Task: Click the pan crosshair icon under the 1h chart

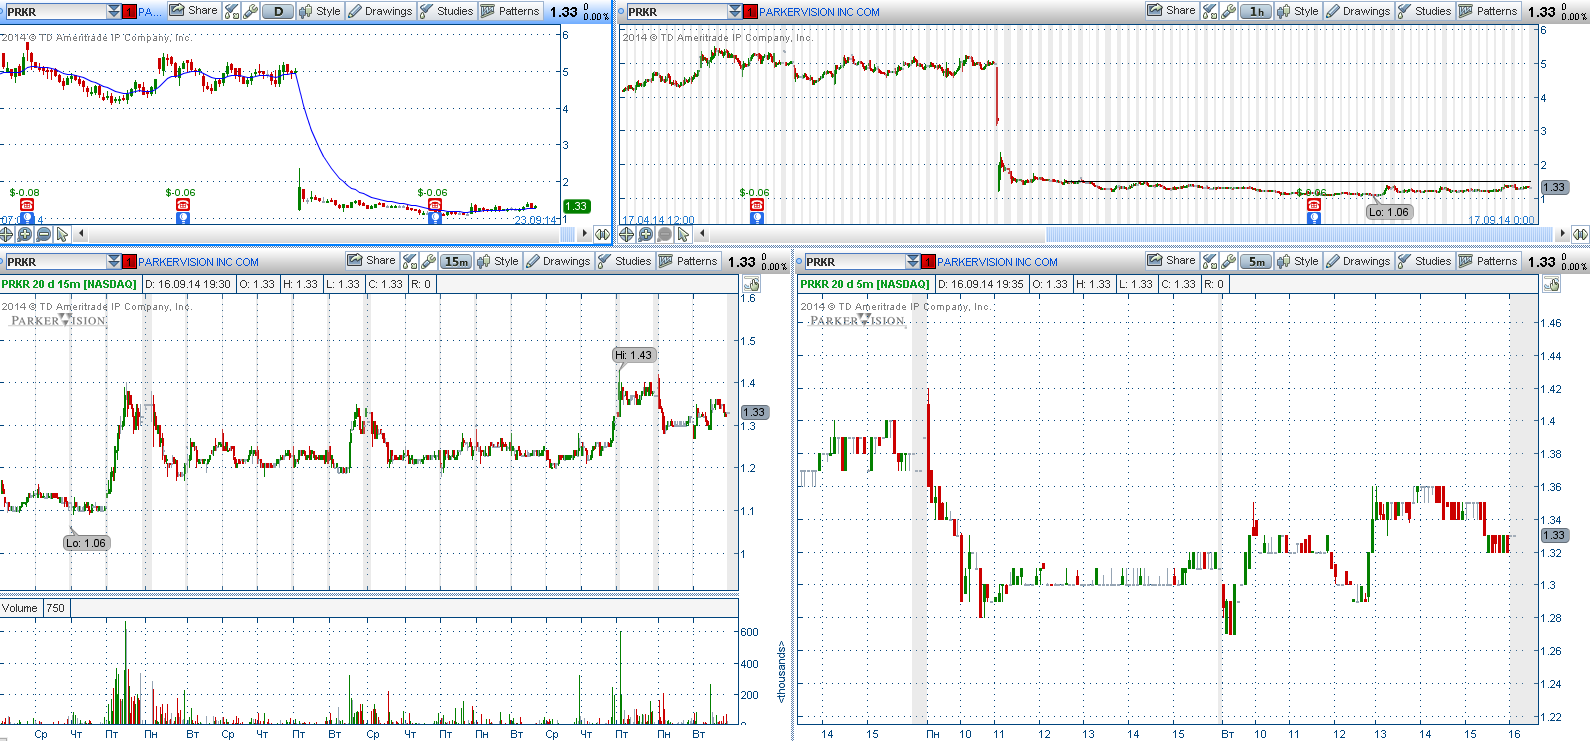Action: 627,234
